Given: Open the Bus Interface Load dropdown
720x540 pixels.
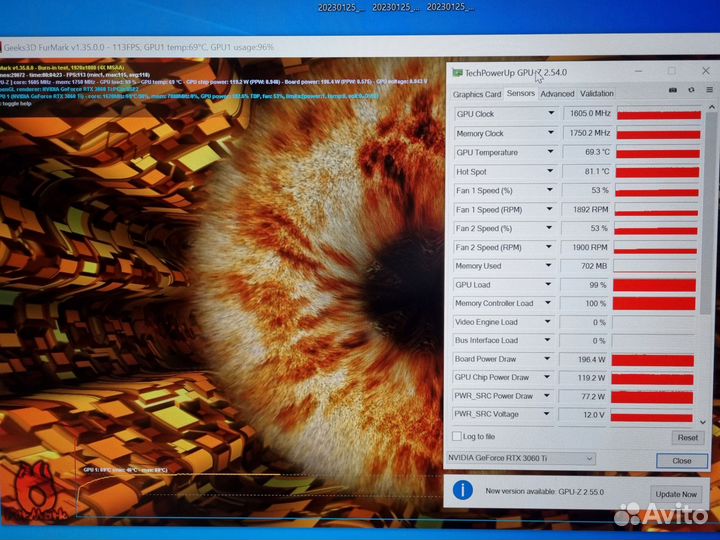Looking at the screenshot, I should coord(547,340).
